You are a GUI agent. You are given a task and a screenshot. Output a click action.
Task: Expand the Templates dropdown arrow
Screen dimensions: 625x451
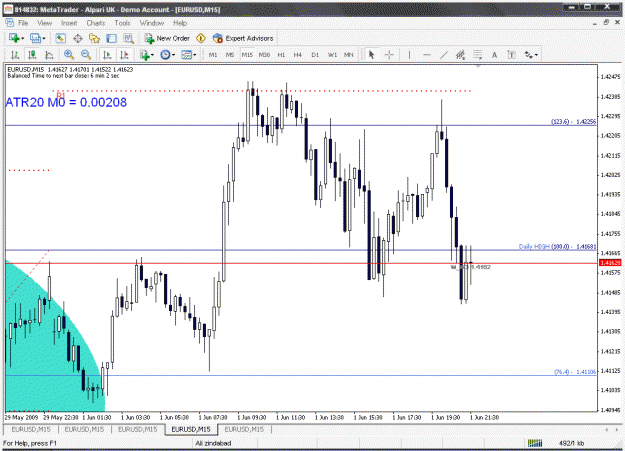point(195,55)
